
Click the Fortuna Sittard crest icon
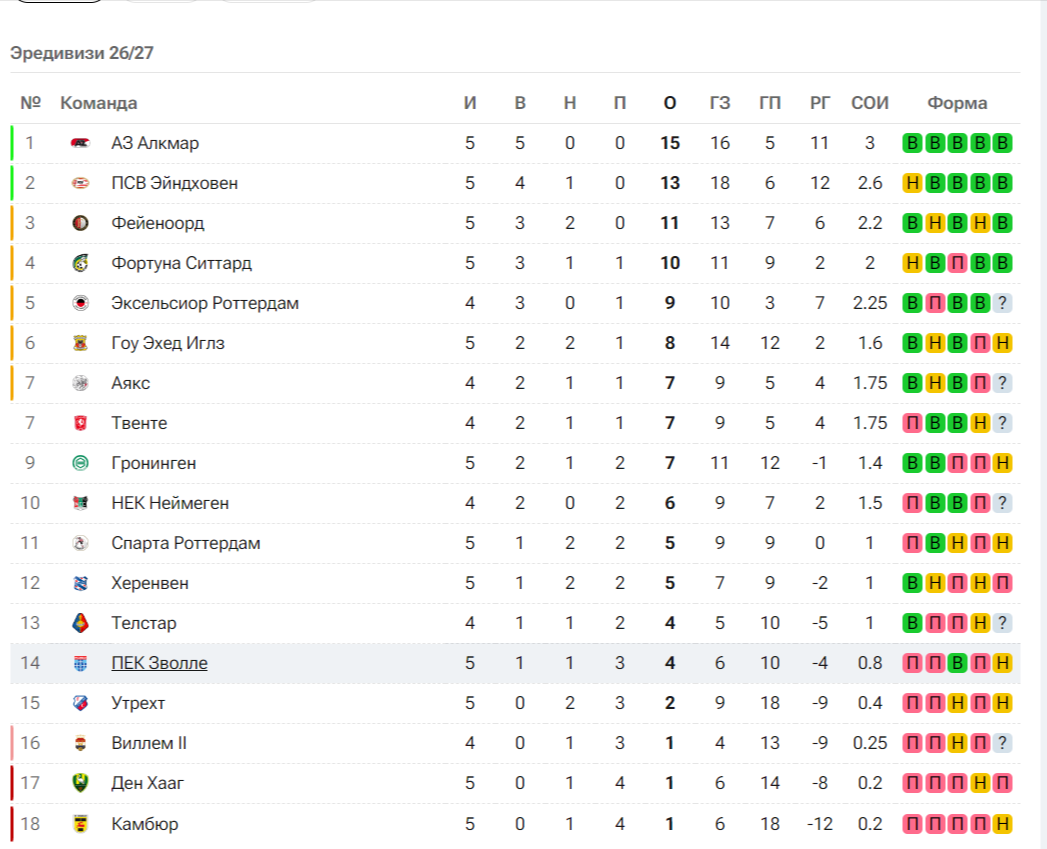(80, 263)
